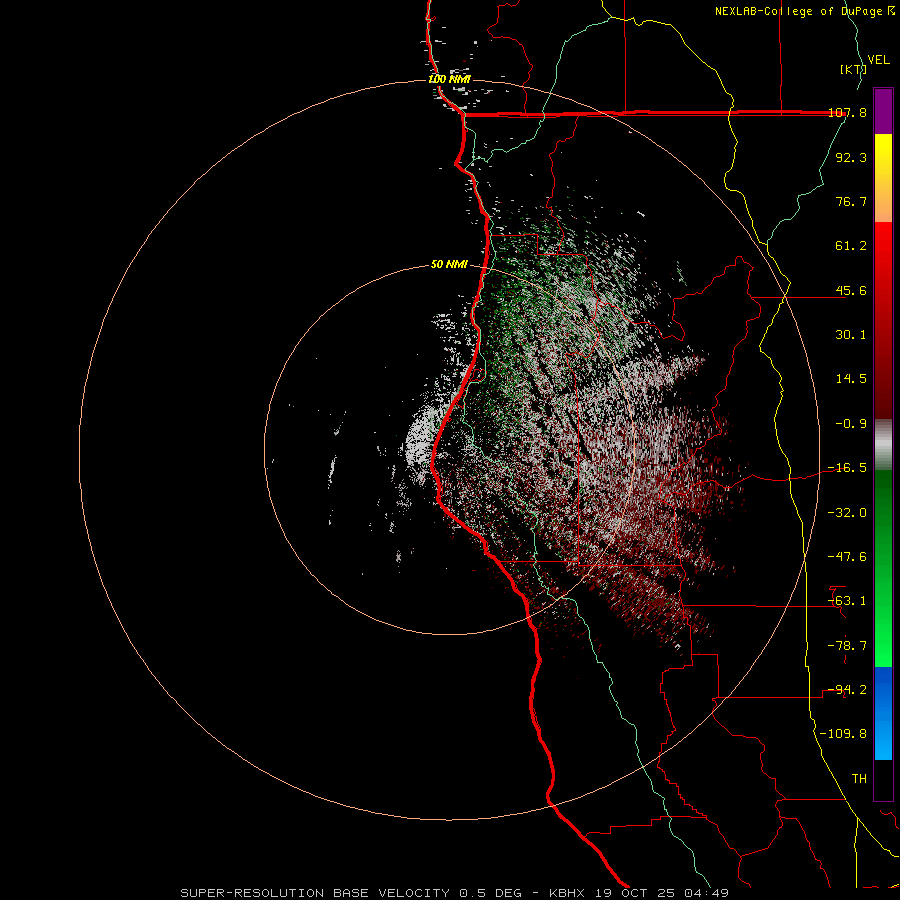Click the -32.0 velocity scale value
The image size is (900, 900).
point(847,513)
